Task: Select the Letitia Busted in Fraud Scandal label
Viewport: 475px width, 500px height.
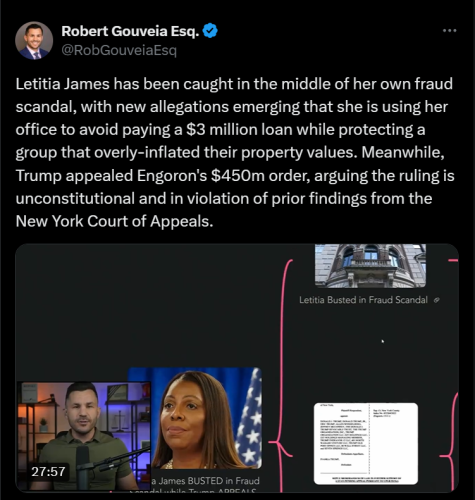Action: 363,300
